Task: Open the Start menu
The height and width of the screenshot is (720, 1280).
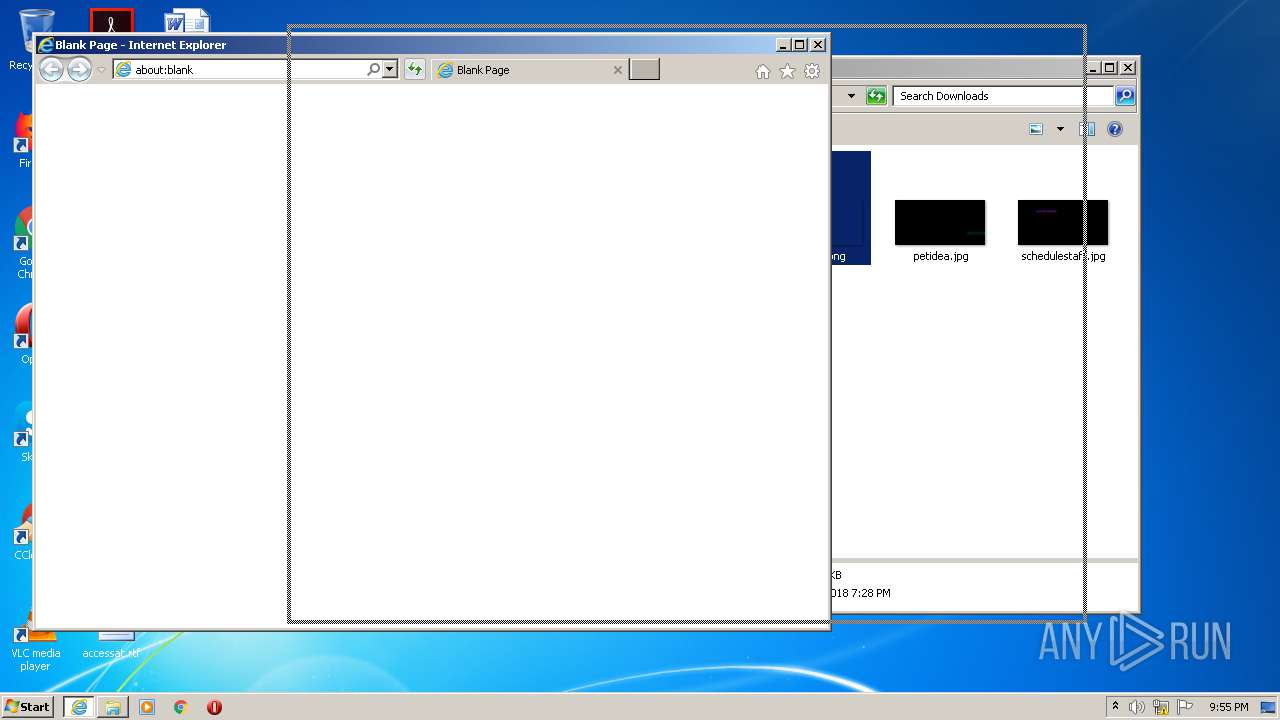Action: pyautogui.click(x=28, y=706)
